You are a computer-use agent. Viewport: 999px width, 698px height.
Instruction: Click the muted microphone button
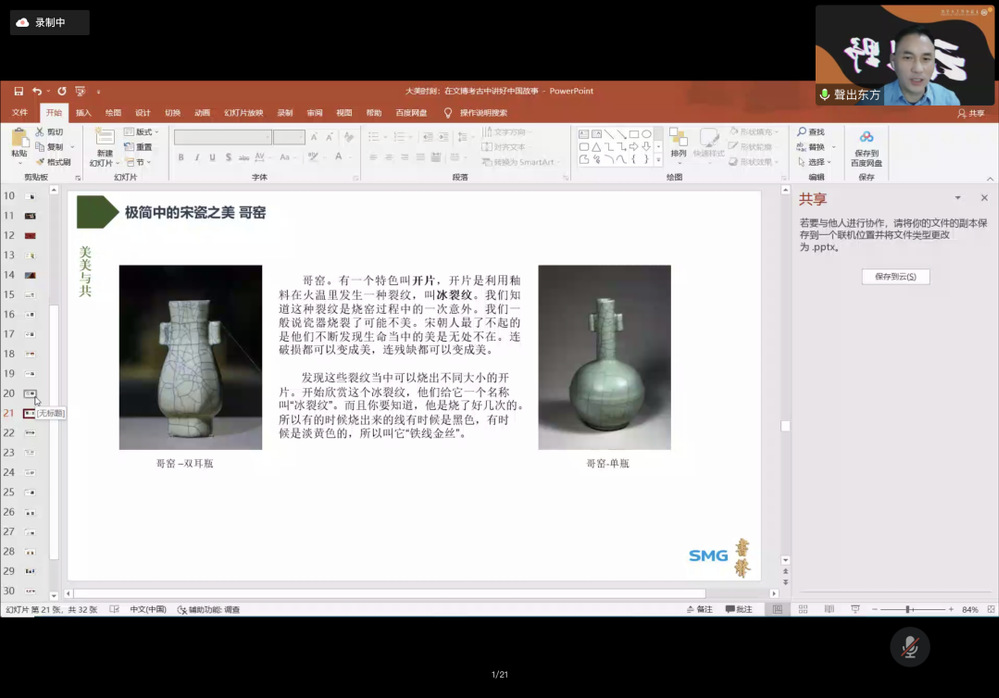point(910,647)
